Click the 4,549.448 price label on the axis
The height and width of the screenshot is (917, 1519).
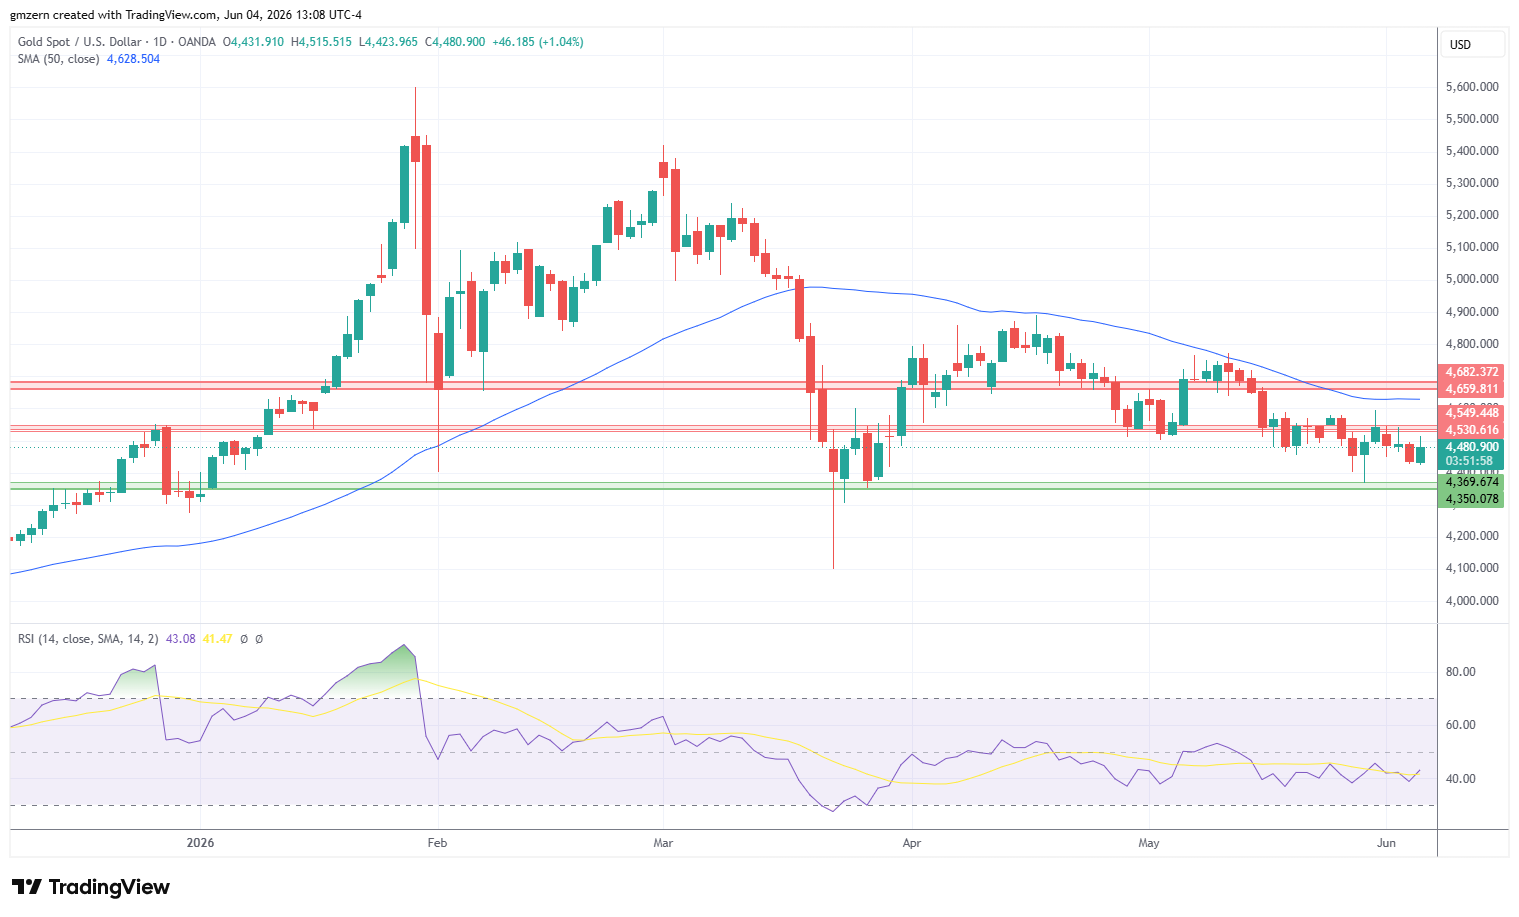click(x=1470, y=413)
